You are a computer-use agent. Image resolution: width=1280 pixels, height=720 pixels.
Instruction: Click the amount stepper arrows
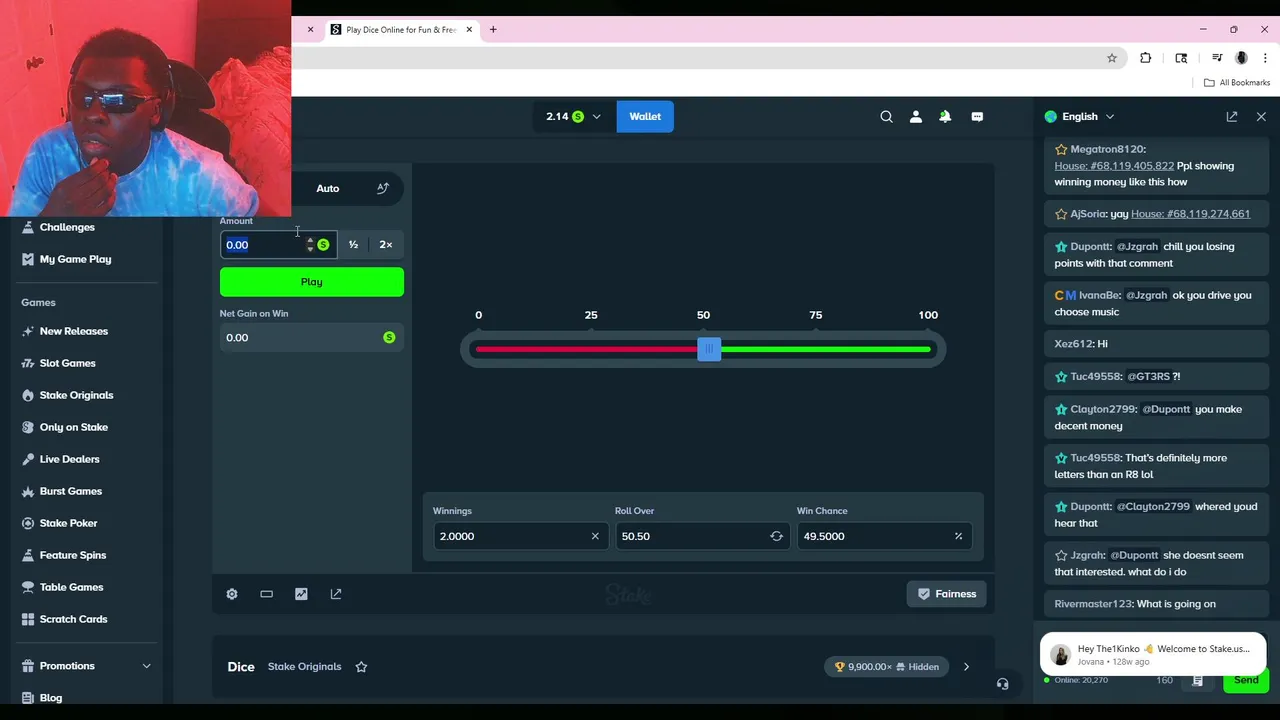[310, 245]
